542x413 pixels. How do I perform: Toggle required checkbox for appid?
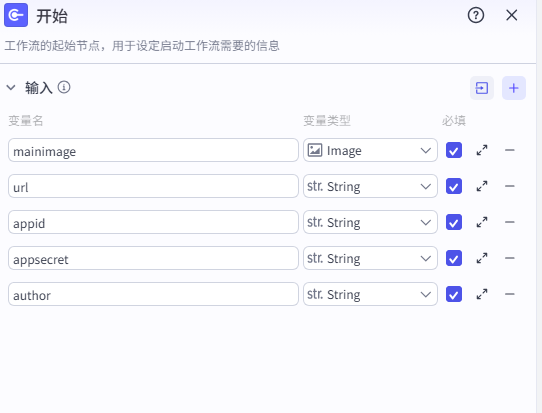pos(454,222)
